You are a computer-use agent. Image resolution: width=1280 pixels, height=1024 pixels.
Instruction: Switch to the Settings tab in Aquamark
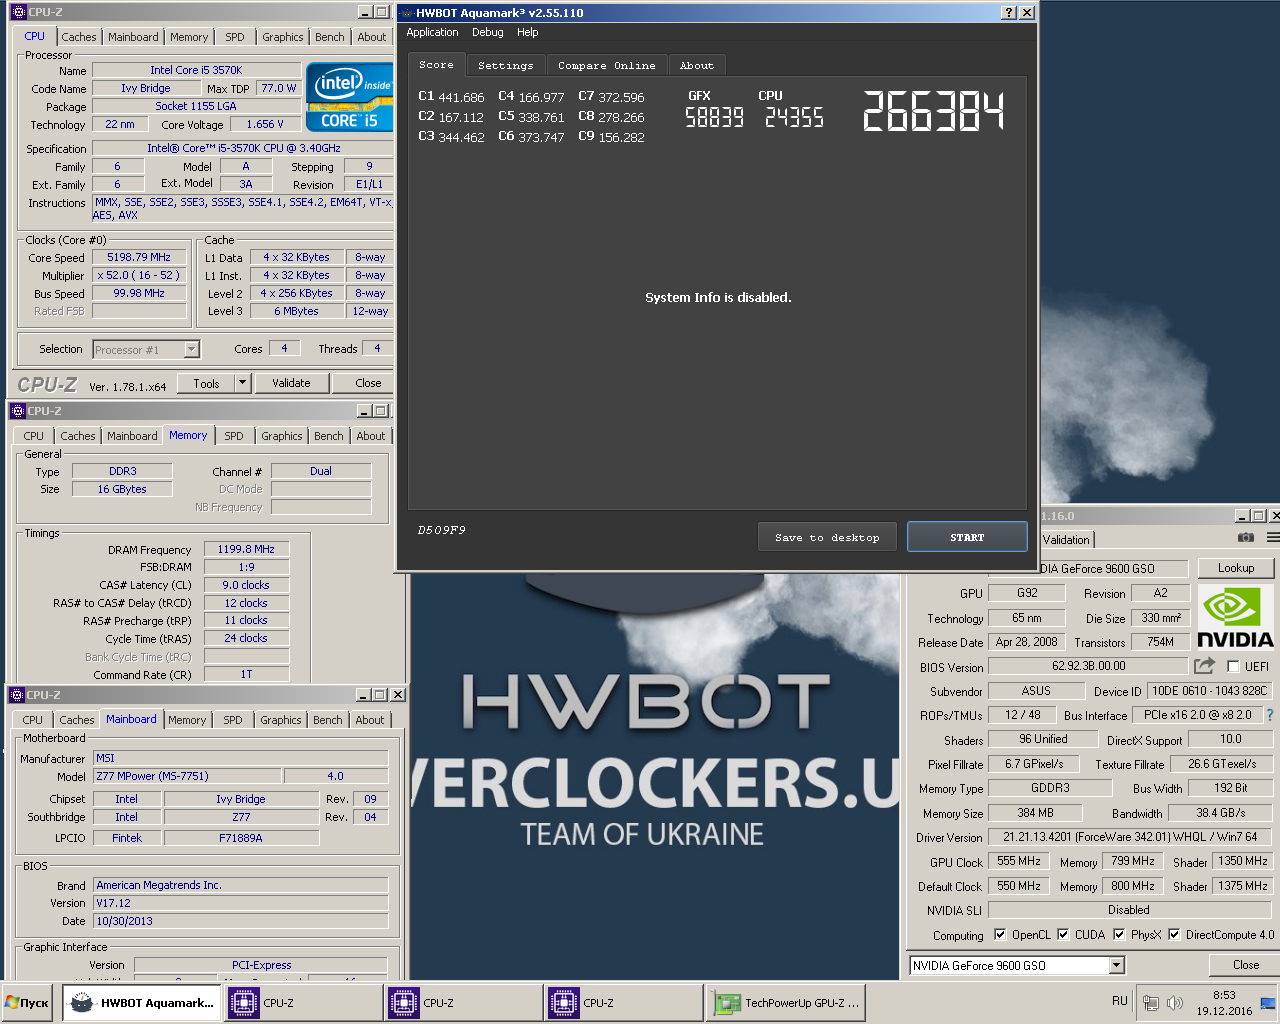click(506, 66)
